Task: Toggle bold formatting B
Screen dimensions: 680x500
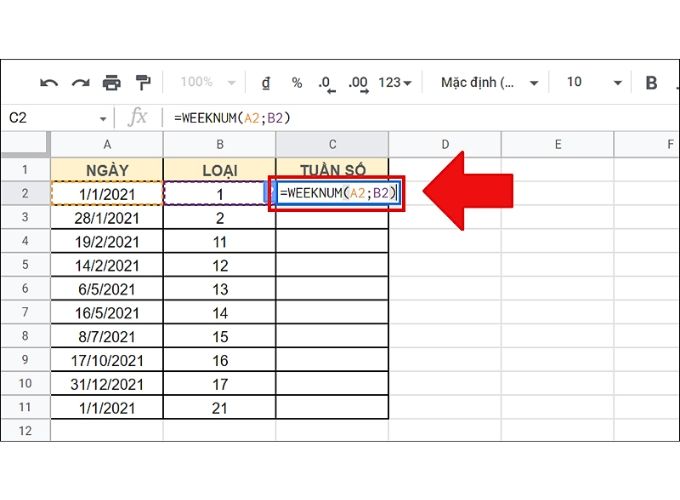Action: [x=651, y=82]
